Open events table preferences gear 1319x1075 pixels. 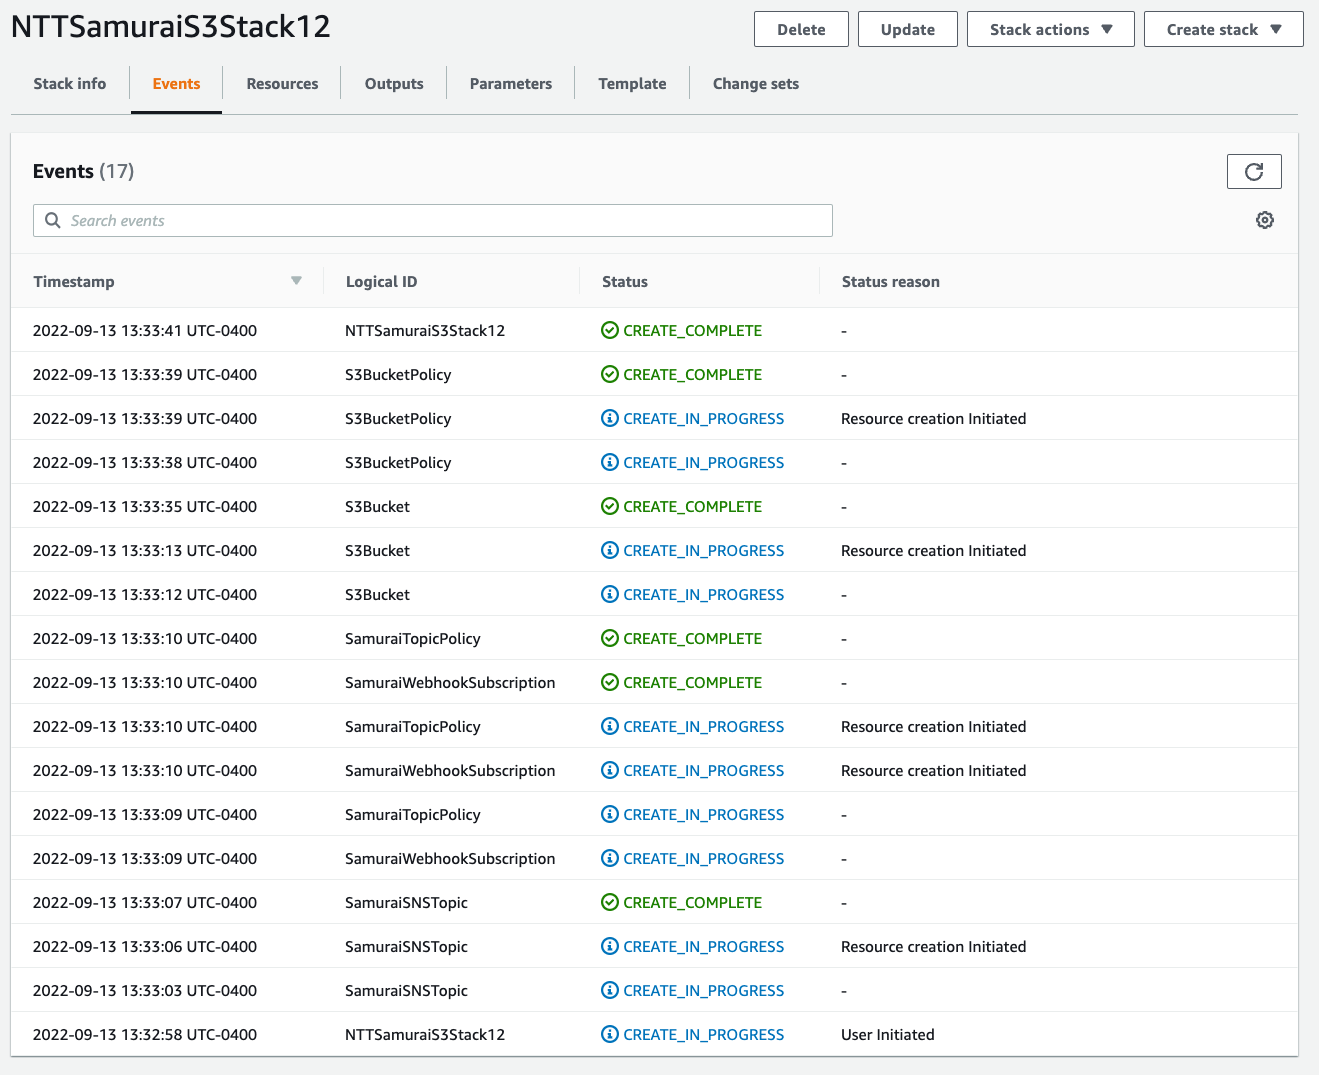[1265, 220]
